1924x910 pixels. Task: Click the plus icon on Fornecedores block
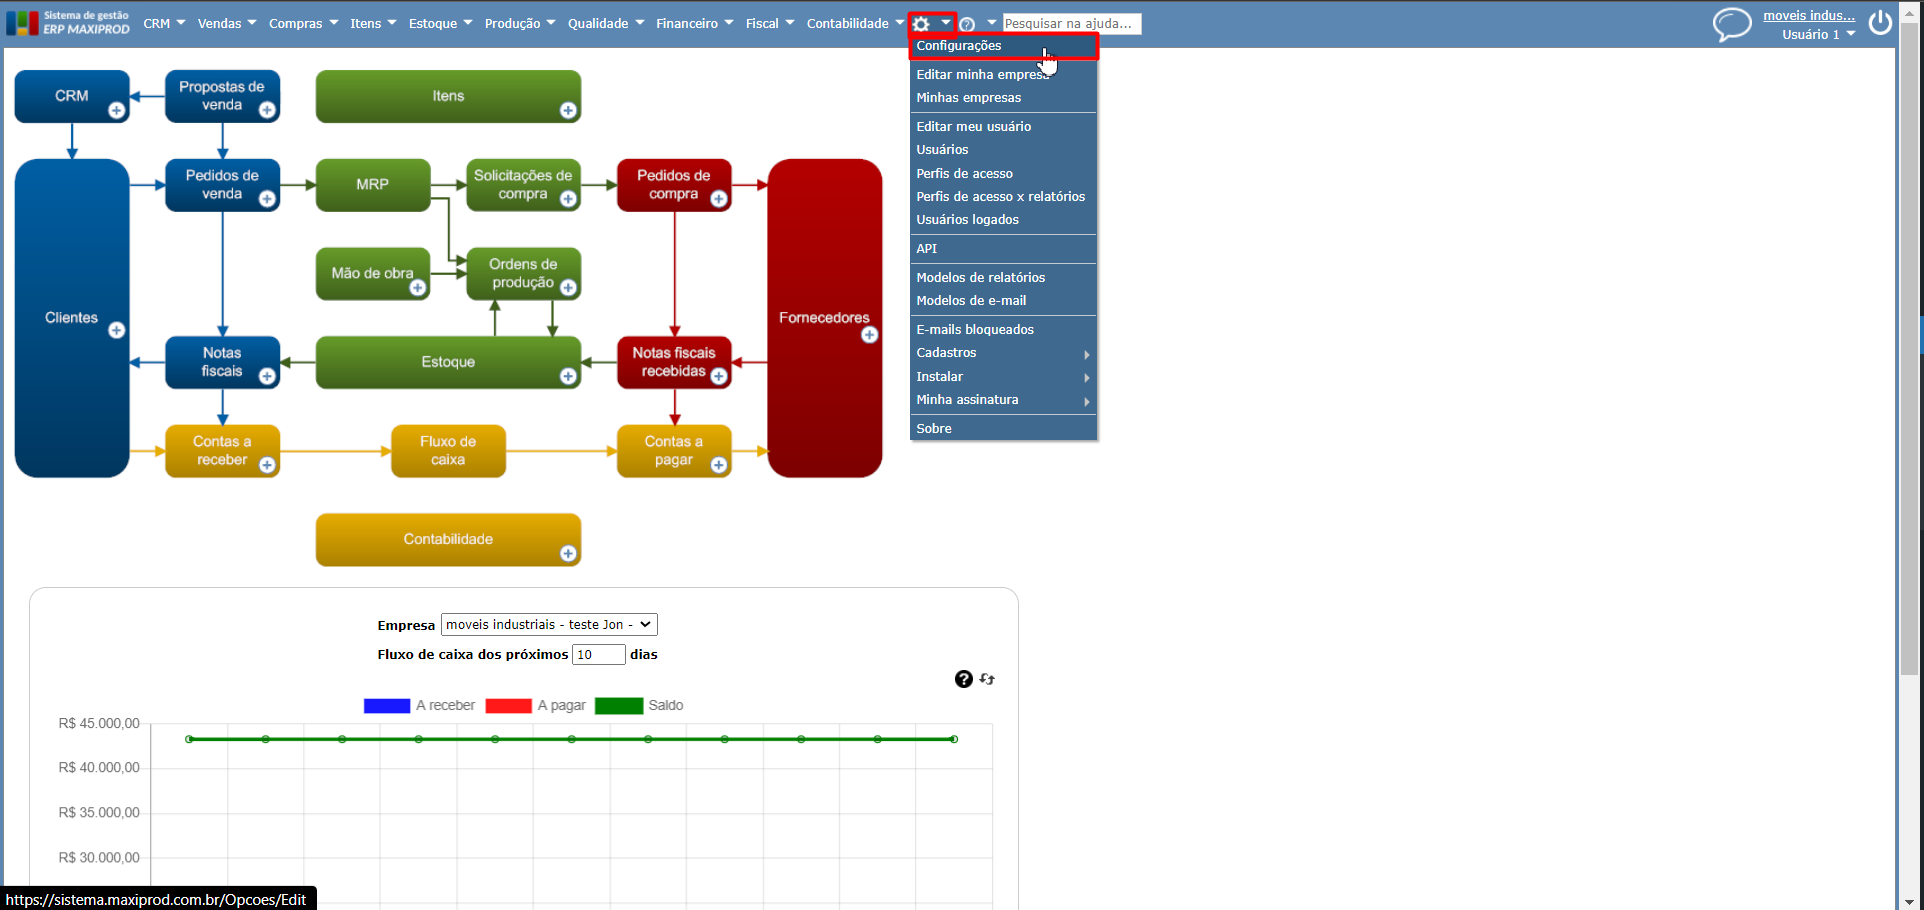click(x=869, y=335)
